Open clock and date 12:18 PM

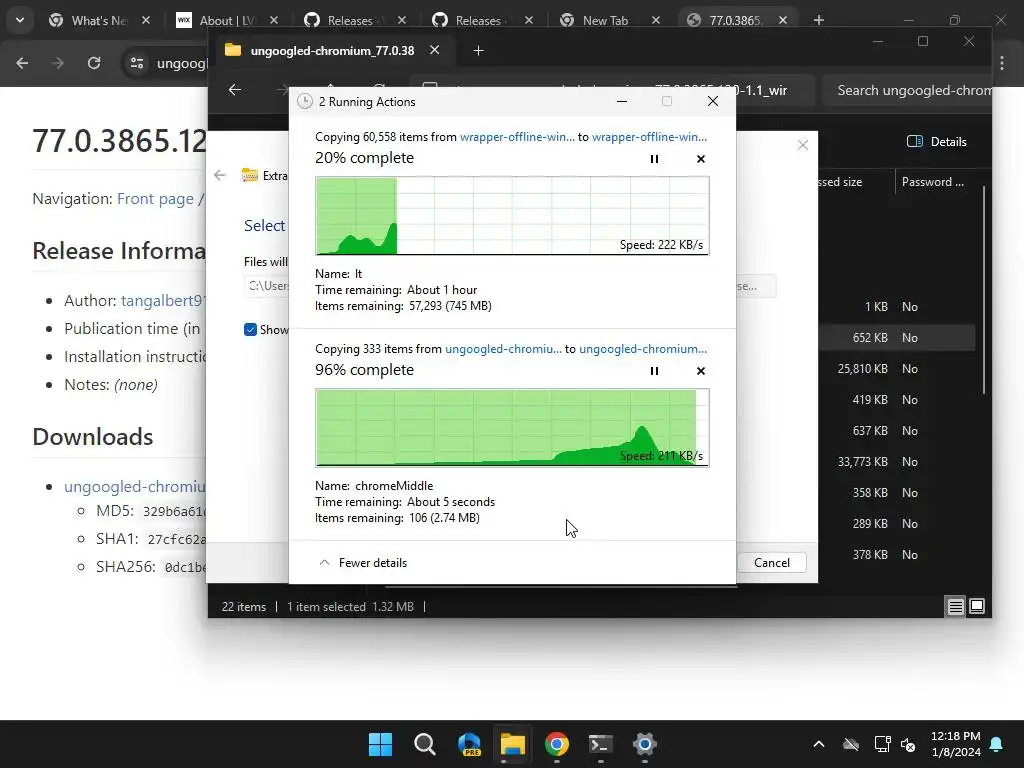click(x=955, y=744)
